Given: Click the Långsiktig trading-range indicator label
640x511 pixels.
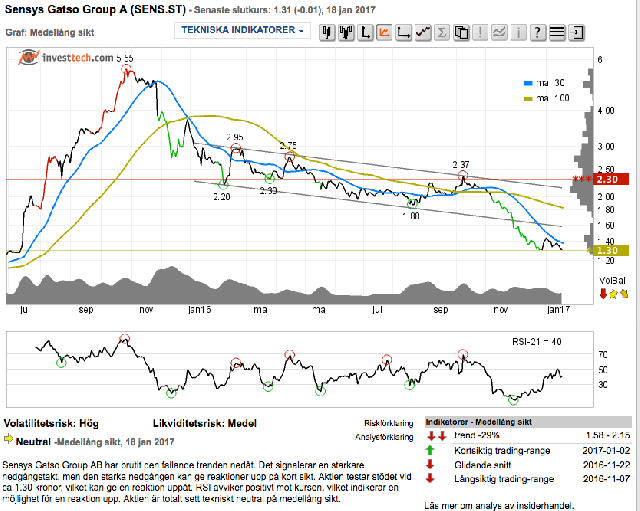Looking at the screenshot, I should [504, 478].
